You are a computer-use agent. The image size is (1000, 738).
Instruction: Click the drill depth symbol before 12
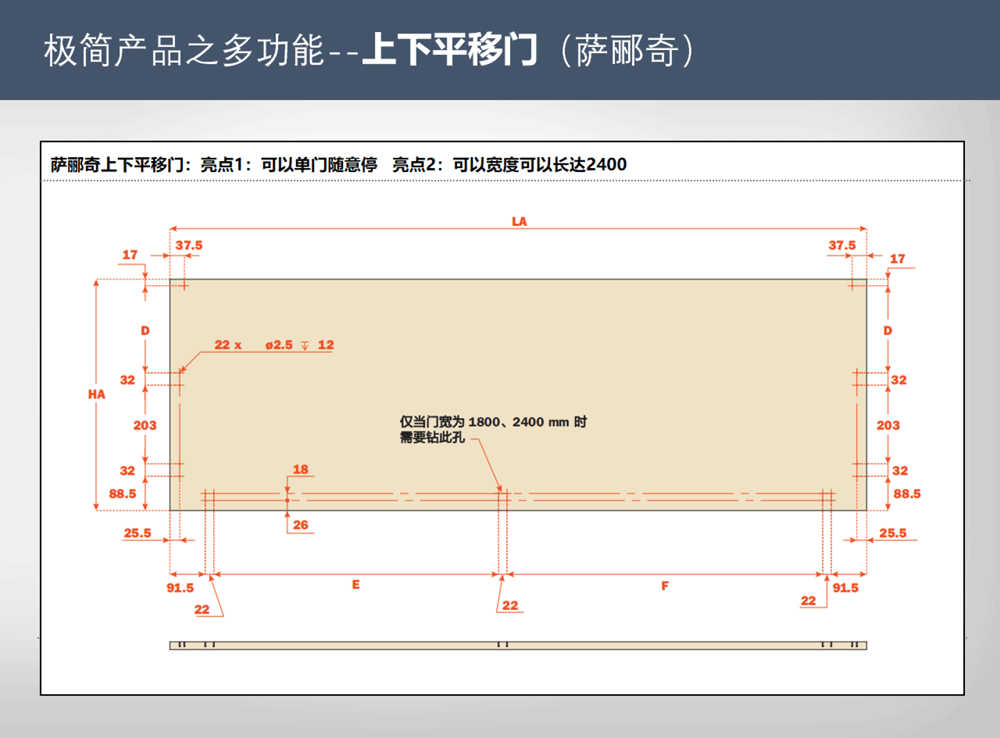point(304,346)
